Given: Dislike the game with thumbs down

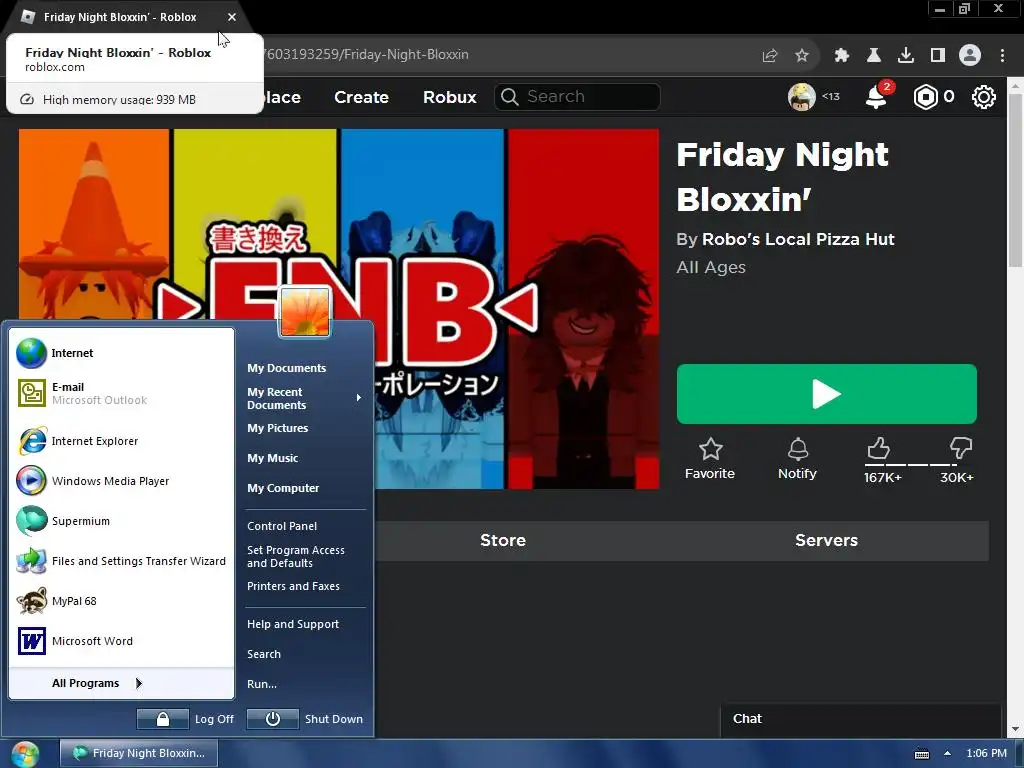Looking at the screenshot, I should click(961, 449).
